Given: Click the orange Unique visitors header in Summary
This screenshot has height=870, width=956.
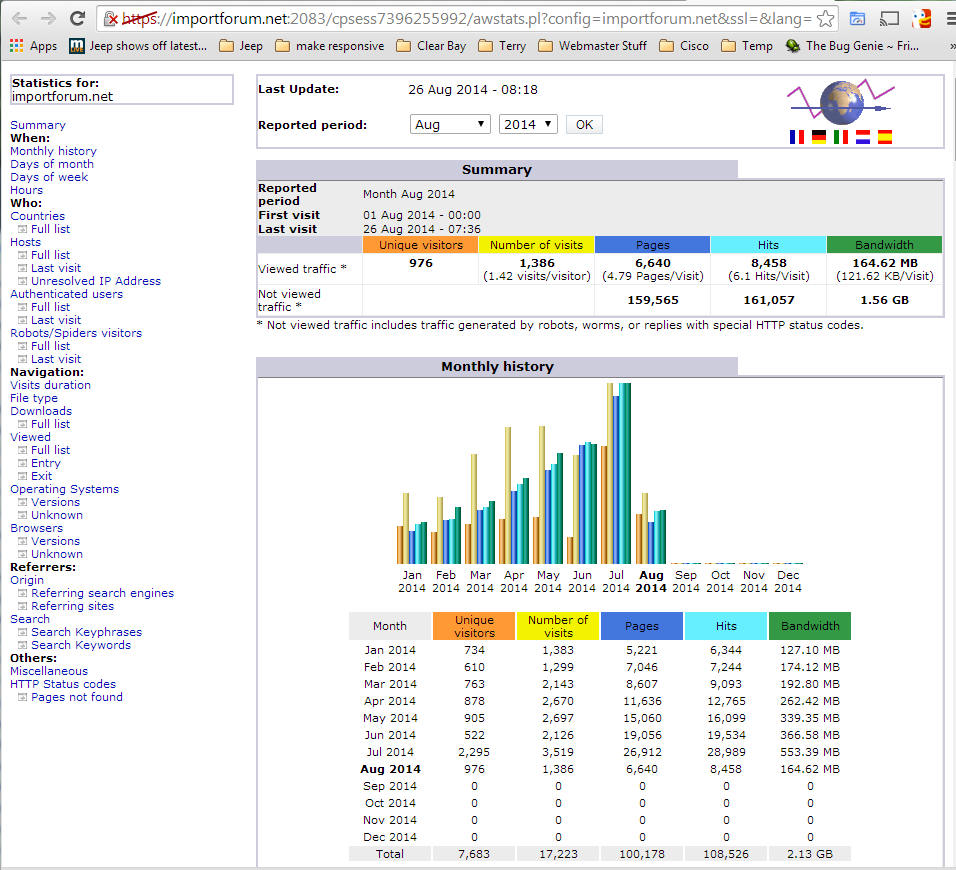Looking at the screenshot, I should pyautogui.click(x=421, y=245).
